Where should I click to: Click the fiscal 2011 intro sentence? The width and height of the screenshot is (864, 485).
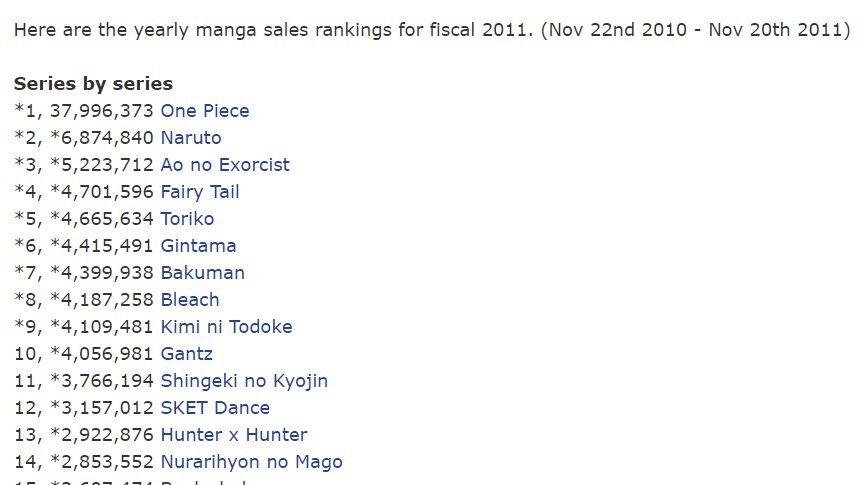click(x=431, y=28)
